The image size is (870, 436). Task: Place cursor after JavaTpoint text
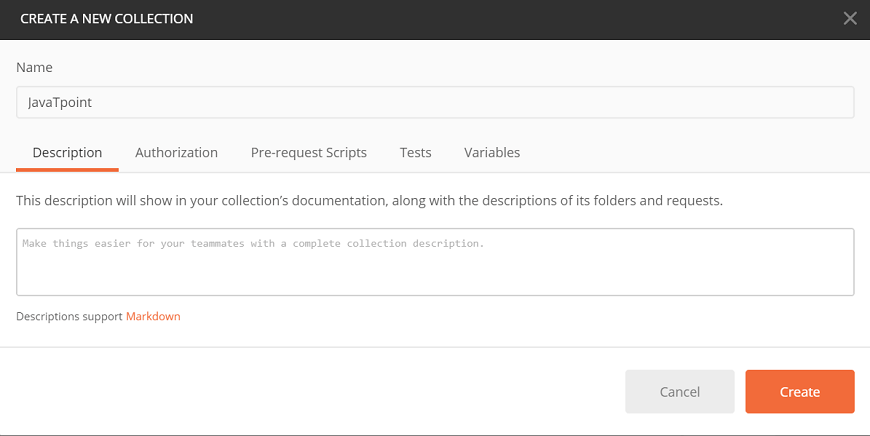click(x=93, y=102)
